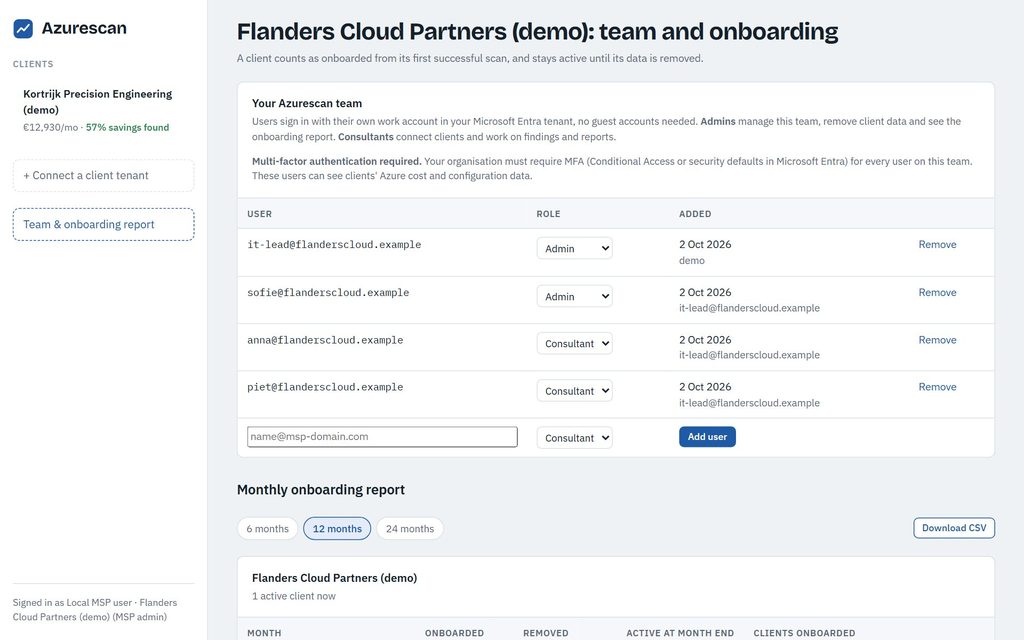Click the CLIENTS sidebar label
The image size is (1024, 640).
33,64
